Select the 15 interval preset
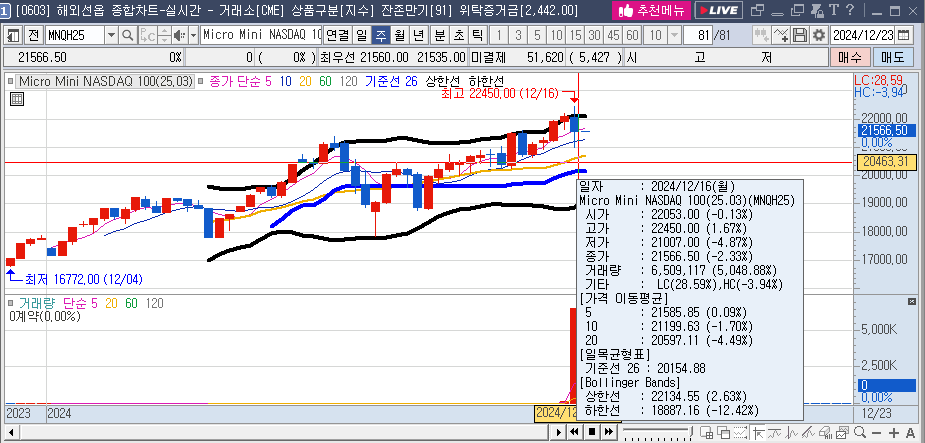 click(576, 35)
